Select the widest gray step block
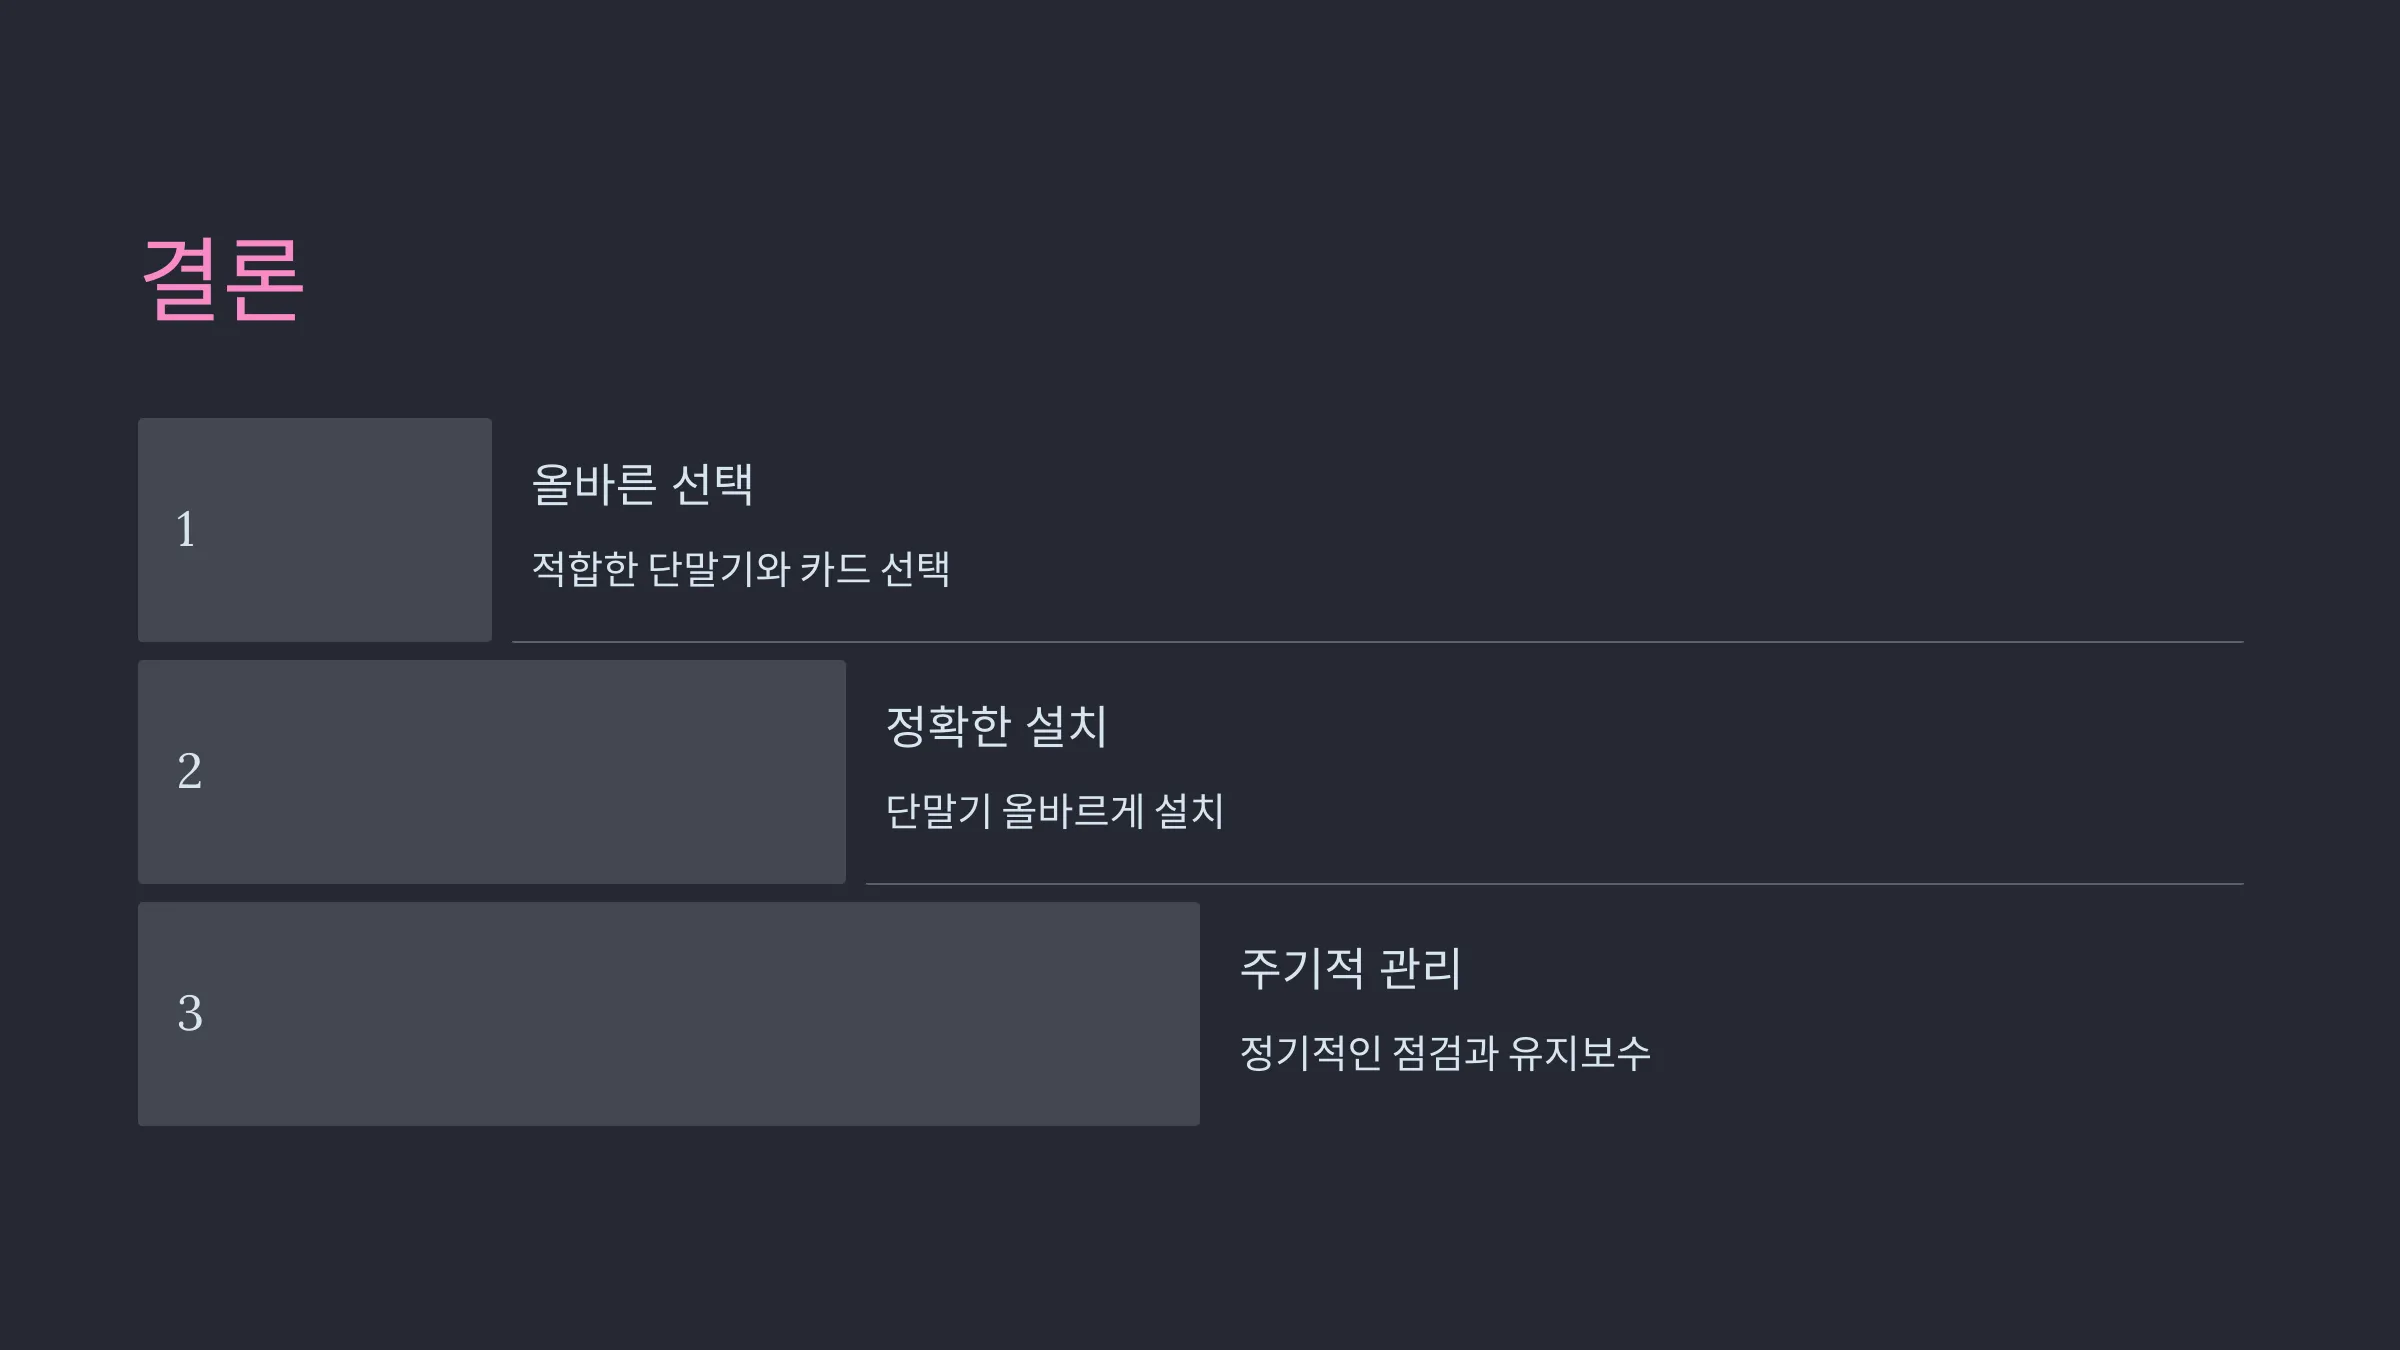The image size is (2400, 1350). point(669,1014)
